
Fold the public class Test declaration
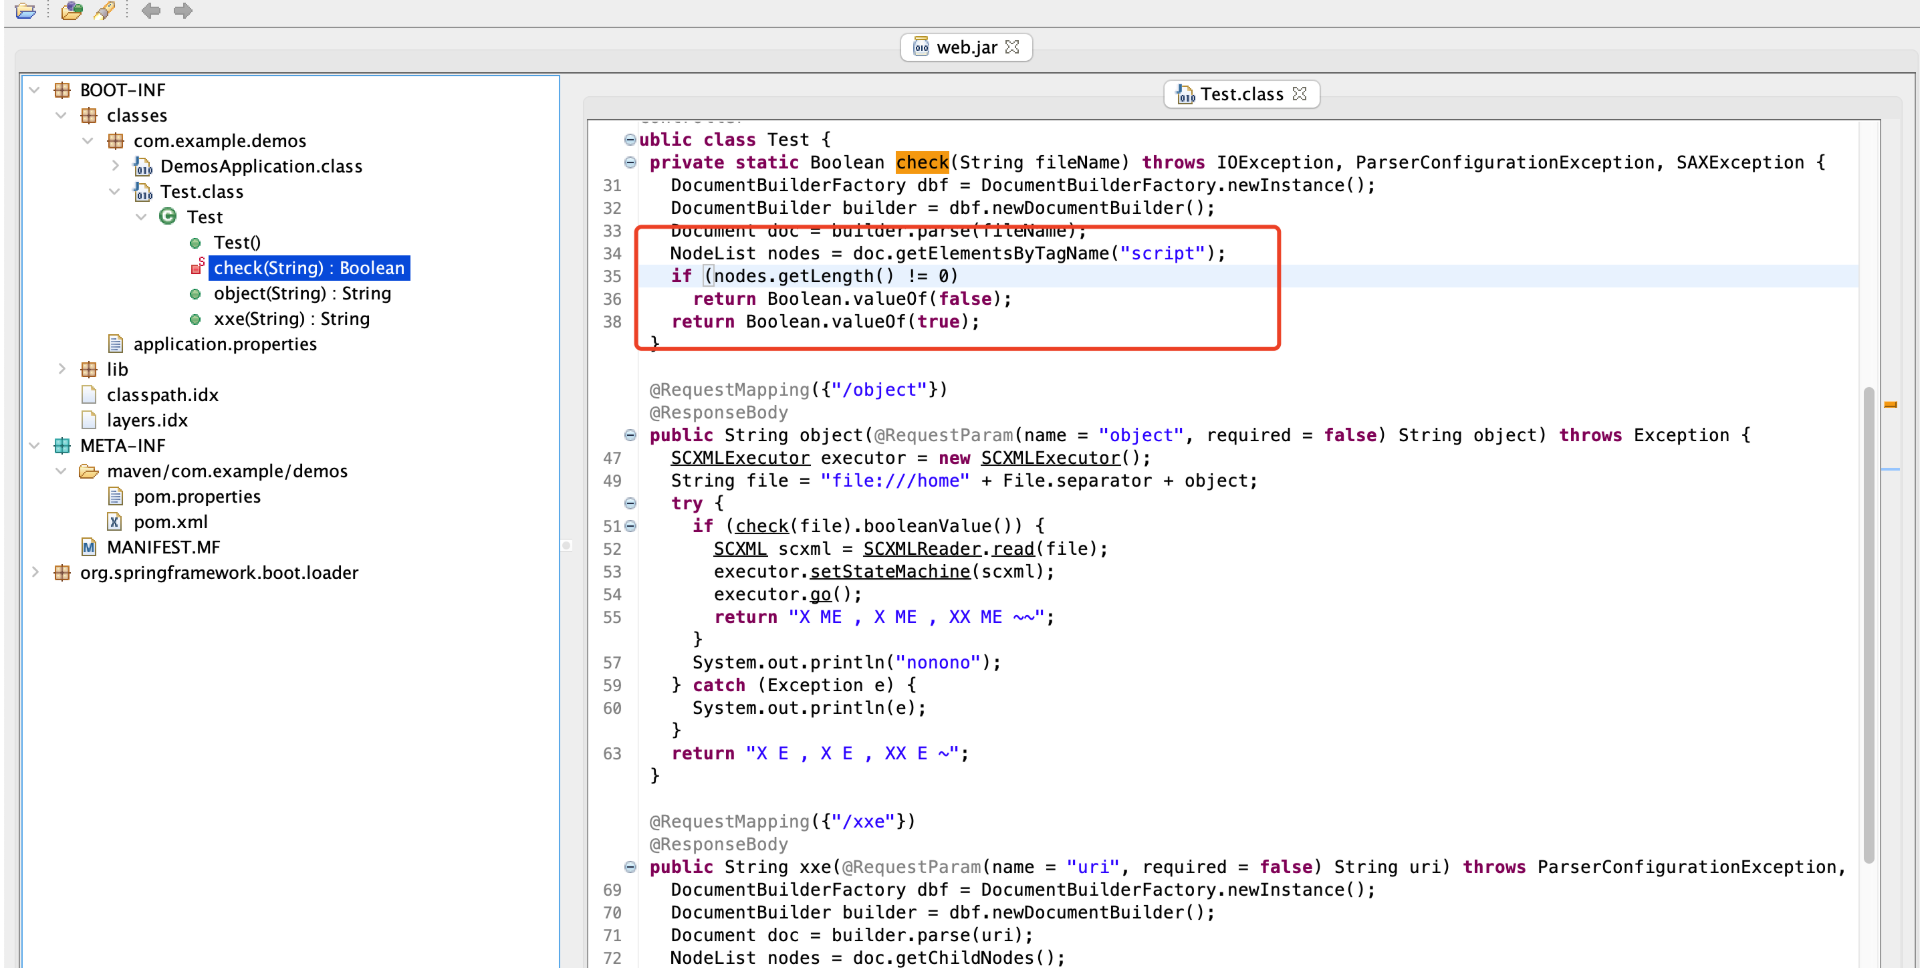pos(630,139)
